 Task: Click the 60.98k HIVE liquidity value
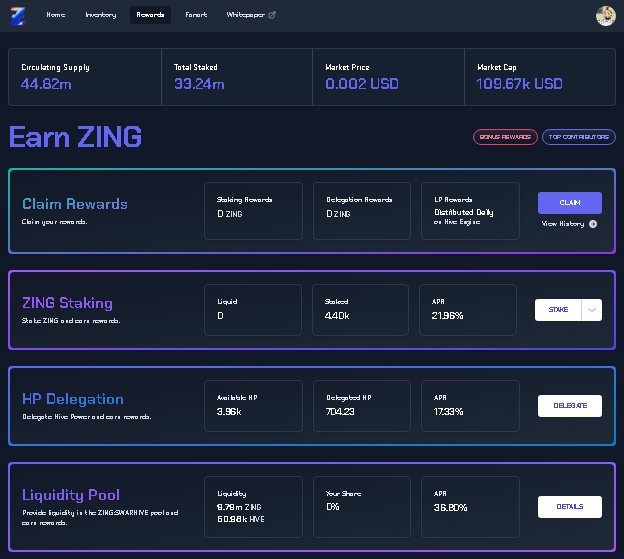tap(240, 519)
